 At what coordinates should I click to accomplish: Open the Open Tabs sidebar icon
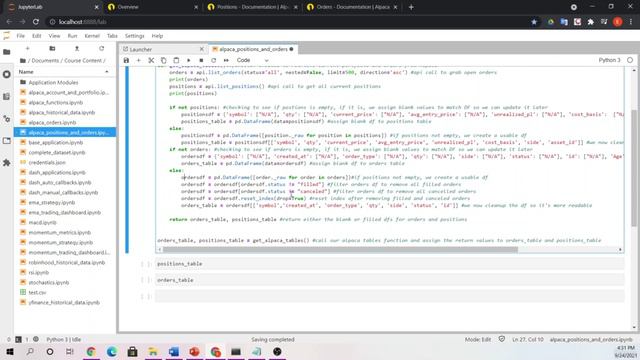pyautogui.click(x=7, y=141)
